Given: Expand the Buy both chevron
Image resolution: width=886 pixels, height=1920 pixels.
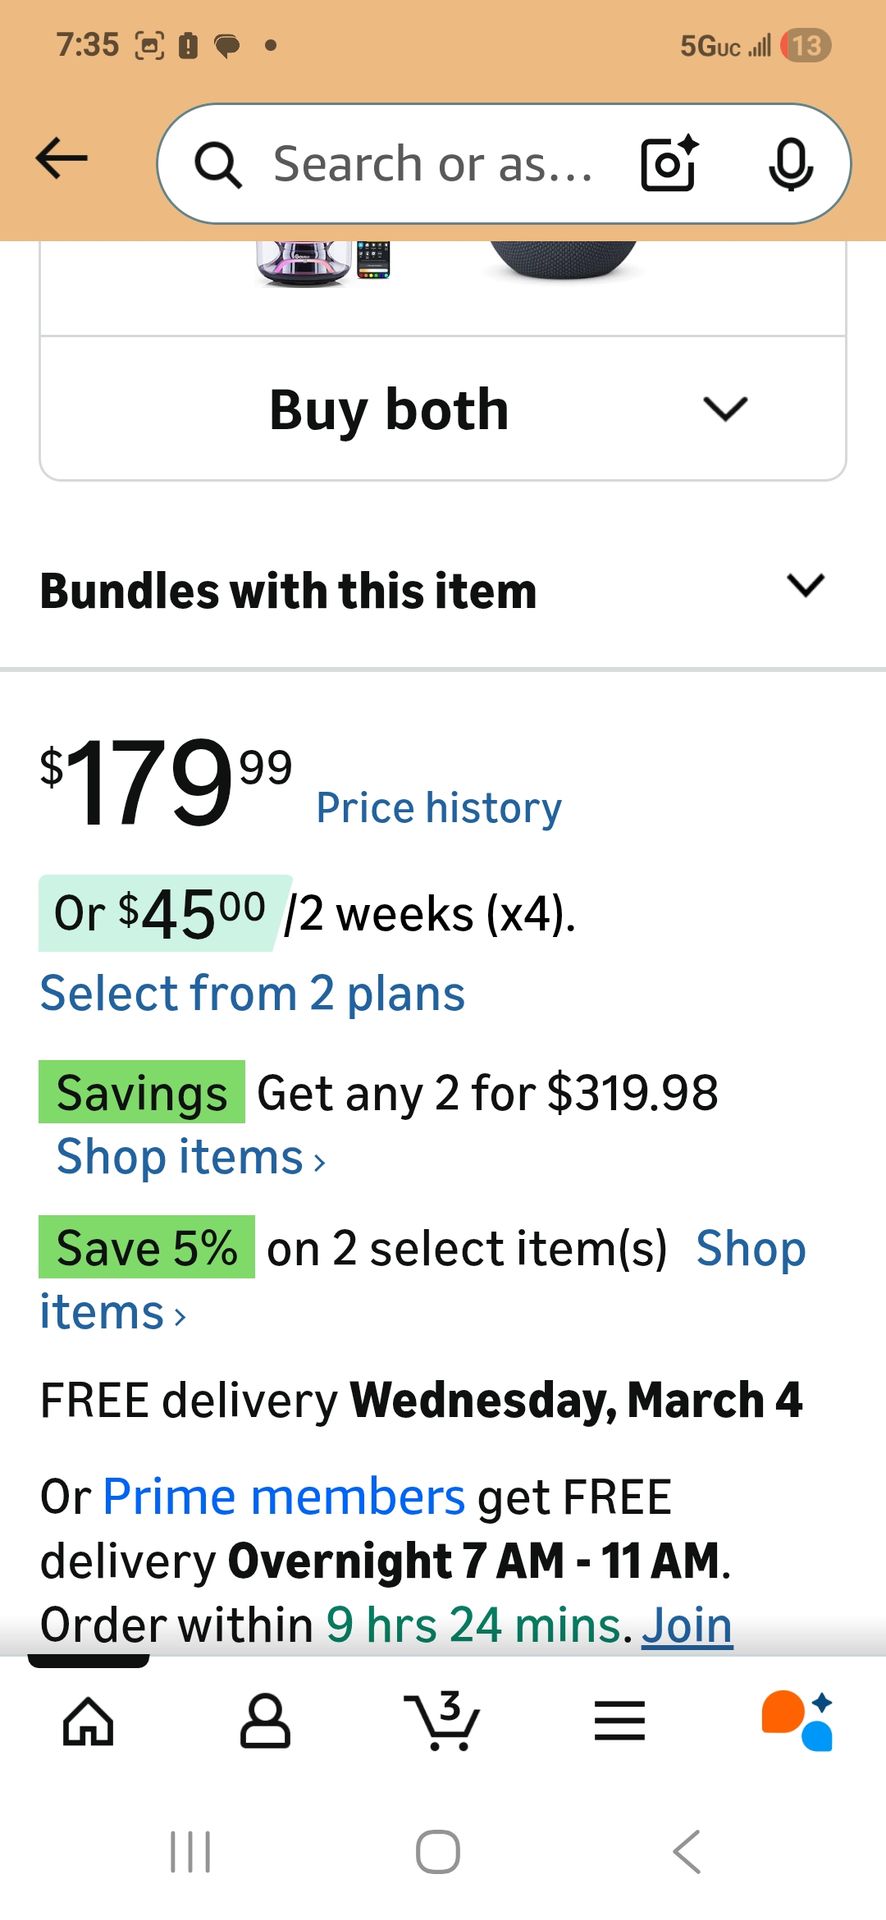Looking at the screenshot, I should (x=725, y=409).
